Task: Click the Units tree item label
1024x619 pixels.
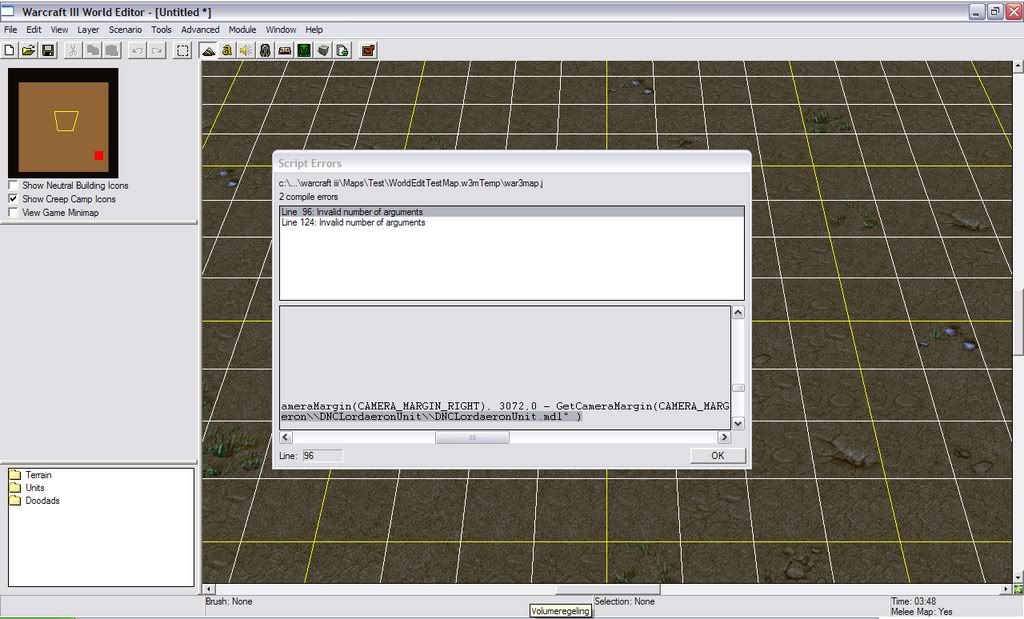Action: pos(35,488)
